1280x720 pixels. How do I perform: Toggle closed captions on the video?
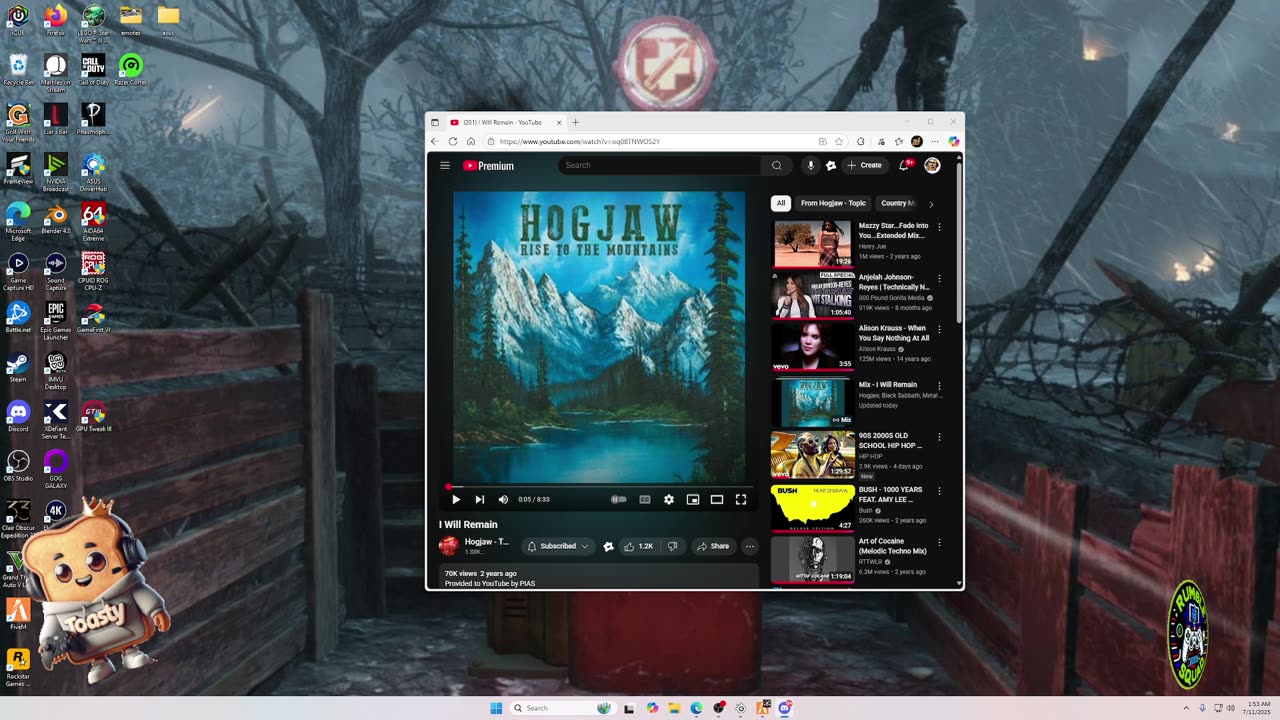point(645,499)
